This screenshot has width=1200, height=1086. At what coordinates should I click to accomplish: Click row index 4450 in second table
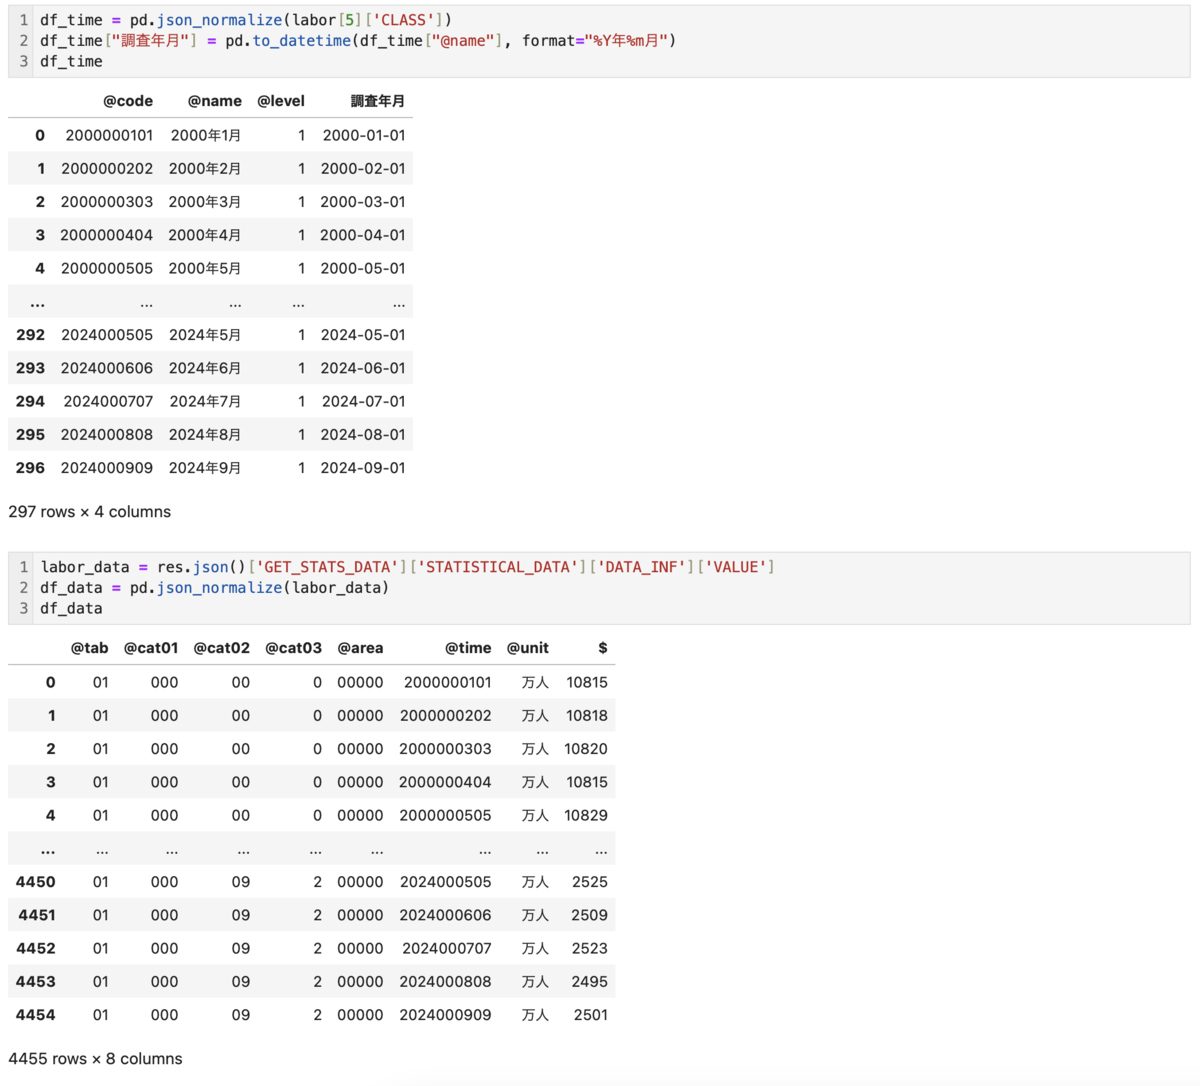point(36,882)
